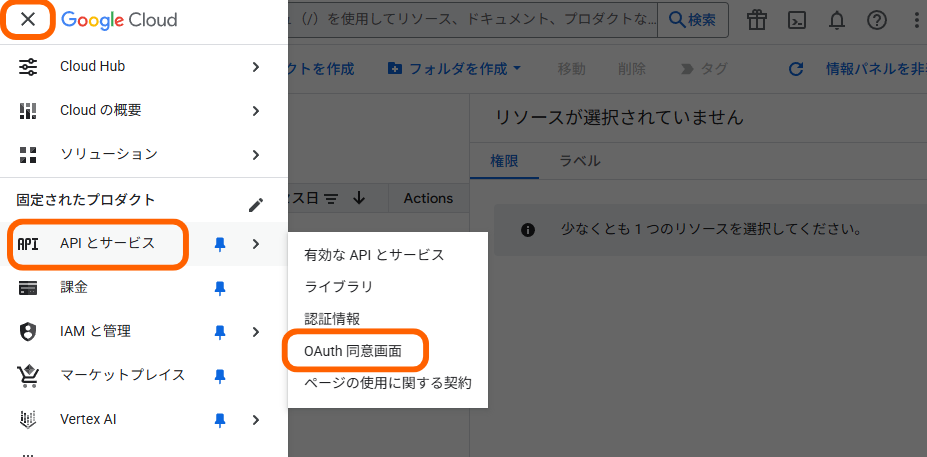Open Cloud Hub sliders icon
The width and height of the screenshot is (927, 457).
coord(28,67)
